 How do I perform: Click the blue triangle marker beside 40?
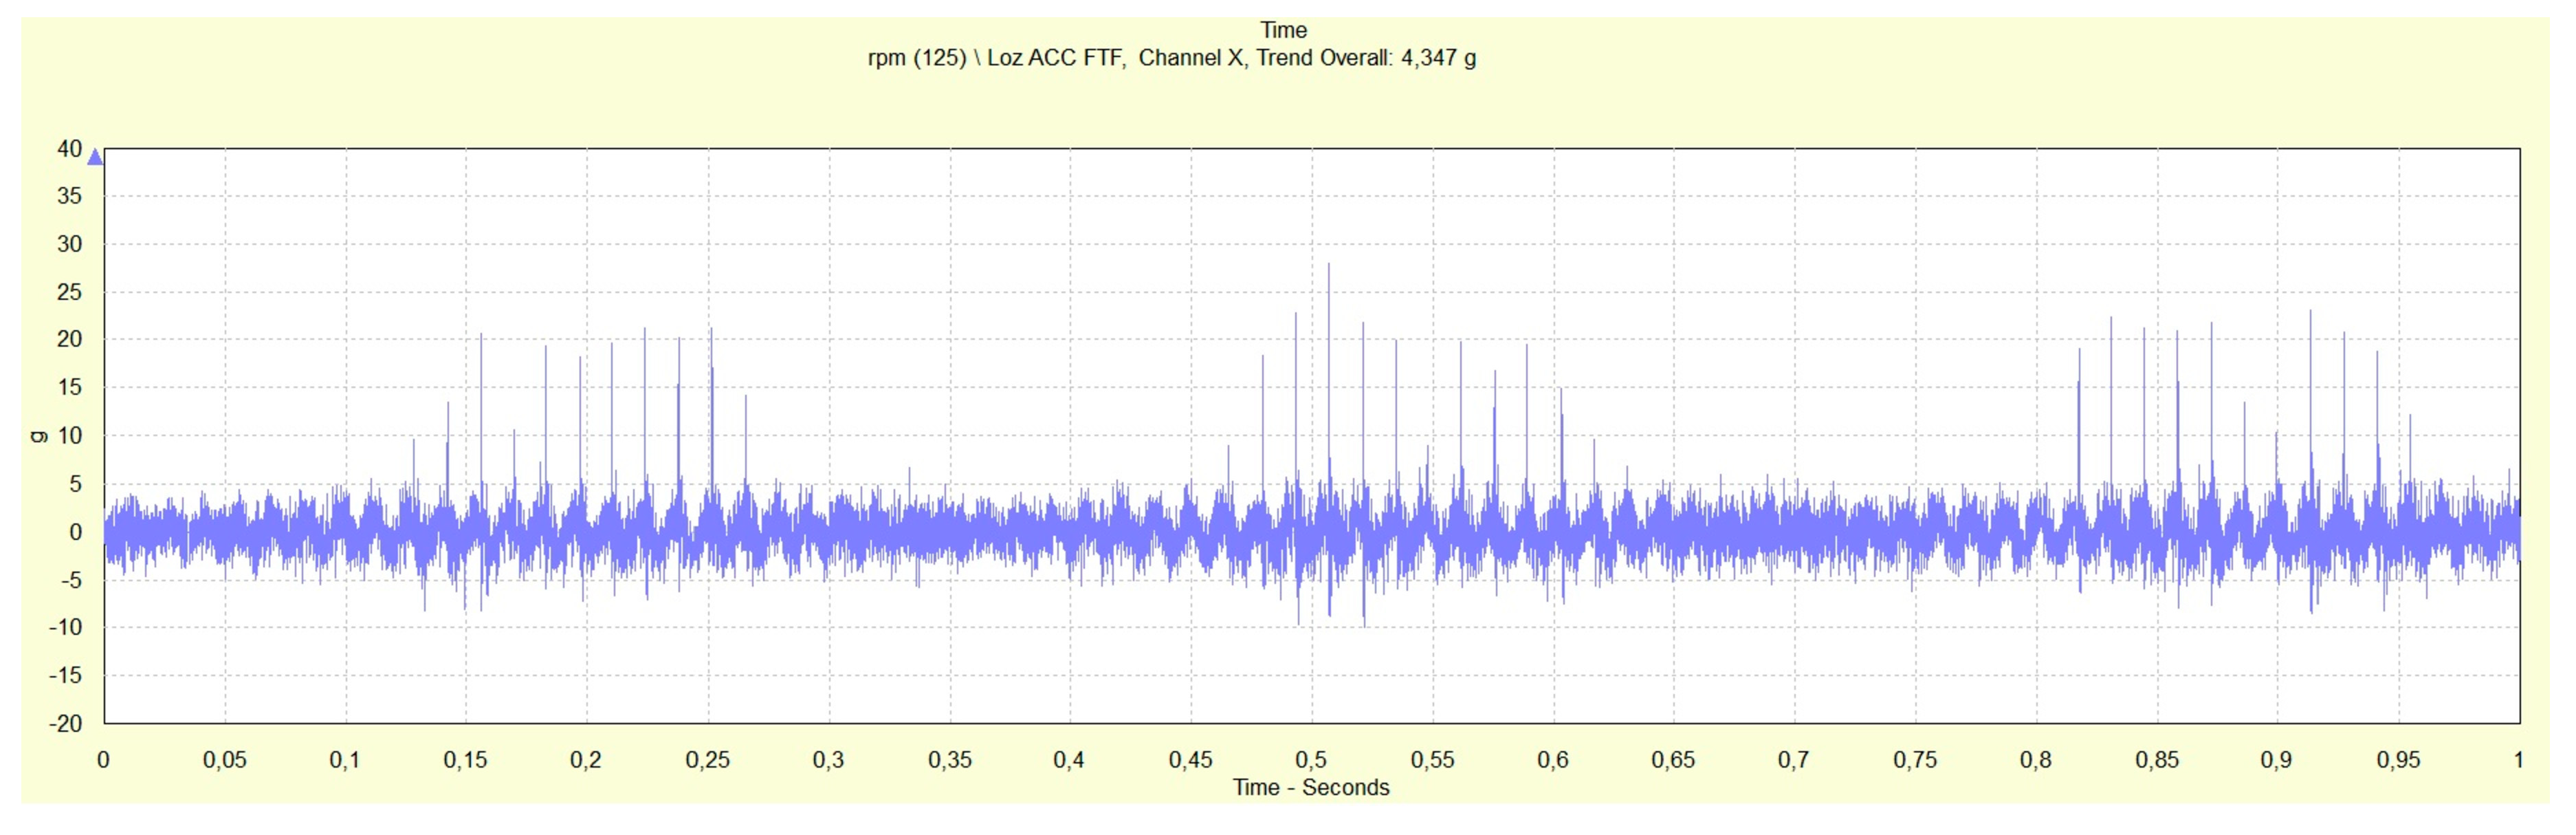pos(95,157)
